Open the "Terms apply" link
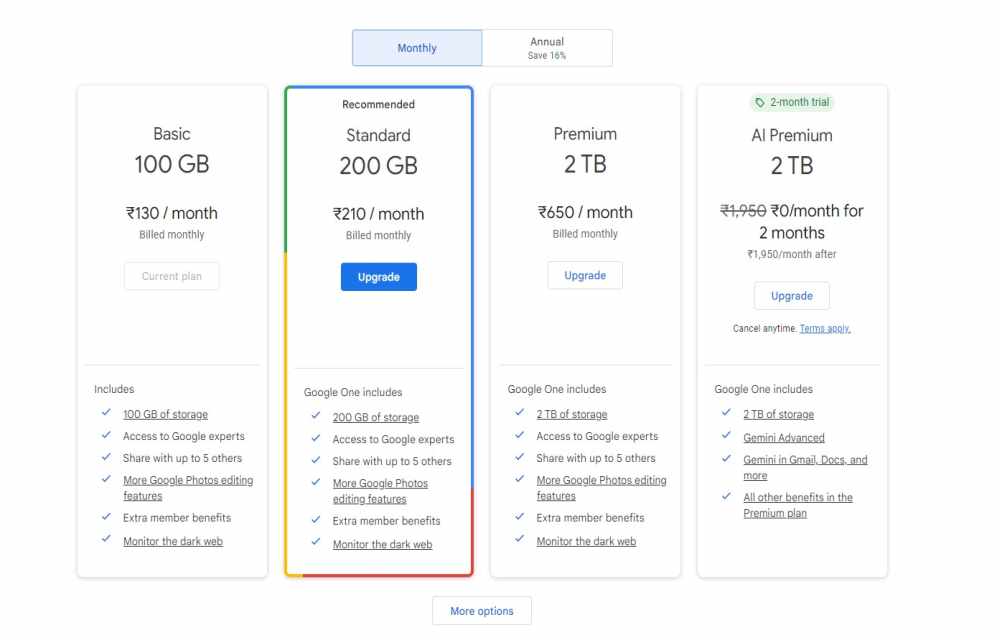The height and width of the screenshot is (640, 1000). pyautogui.click(x=823, y=328)
